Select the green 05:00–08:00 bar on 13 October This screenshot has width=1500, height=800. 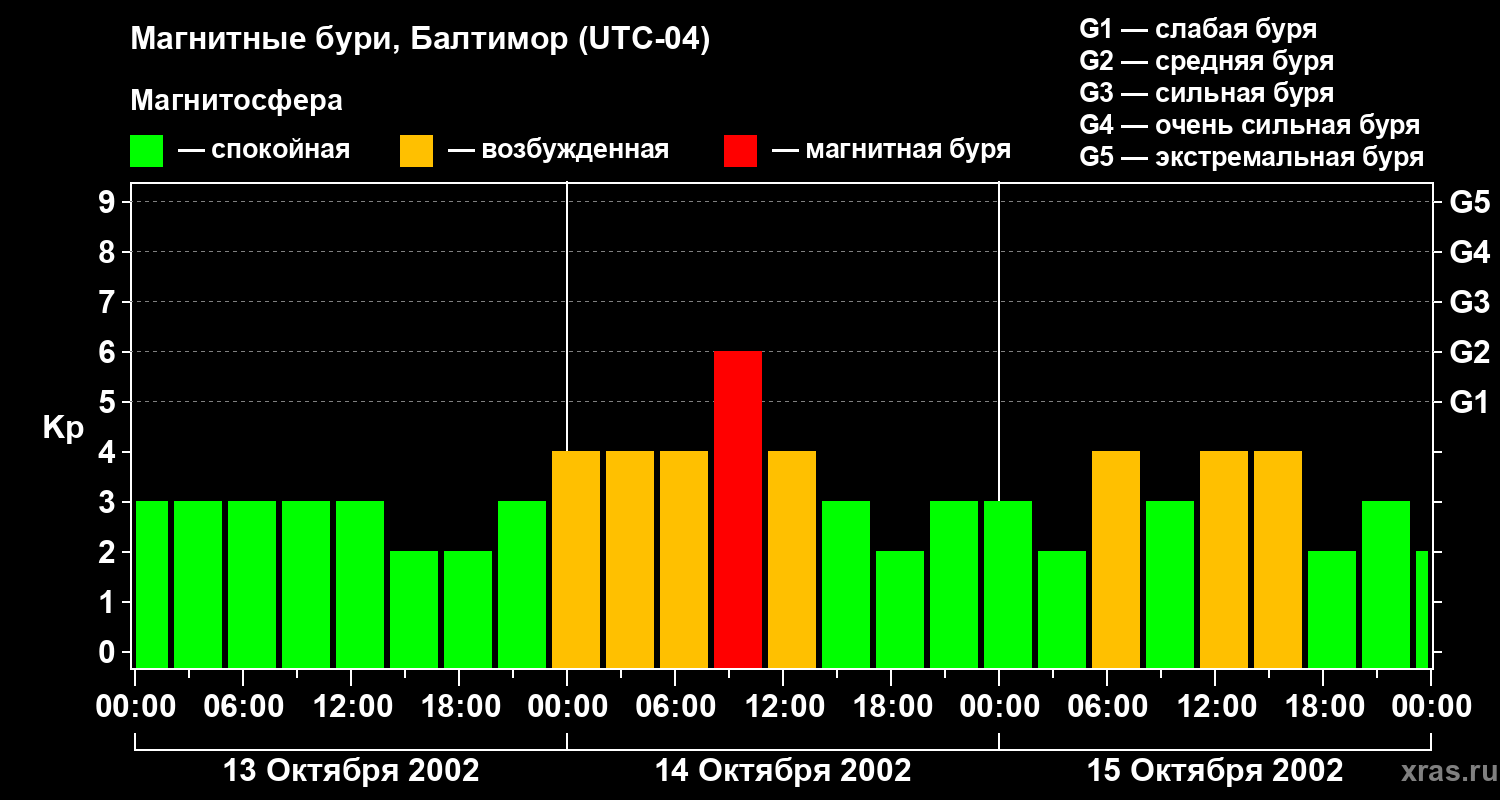[x=252, y=585]
